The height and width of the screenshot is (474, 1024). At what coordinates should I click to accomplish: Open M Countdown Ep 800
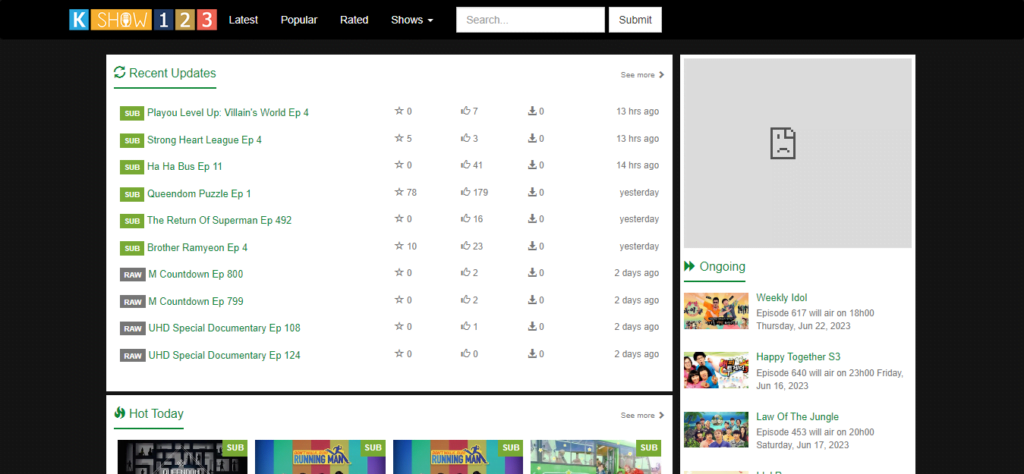[x=196, y=274]
